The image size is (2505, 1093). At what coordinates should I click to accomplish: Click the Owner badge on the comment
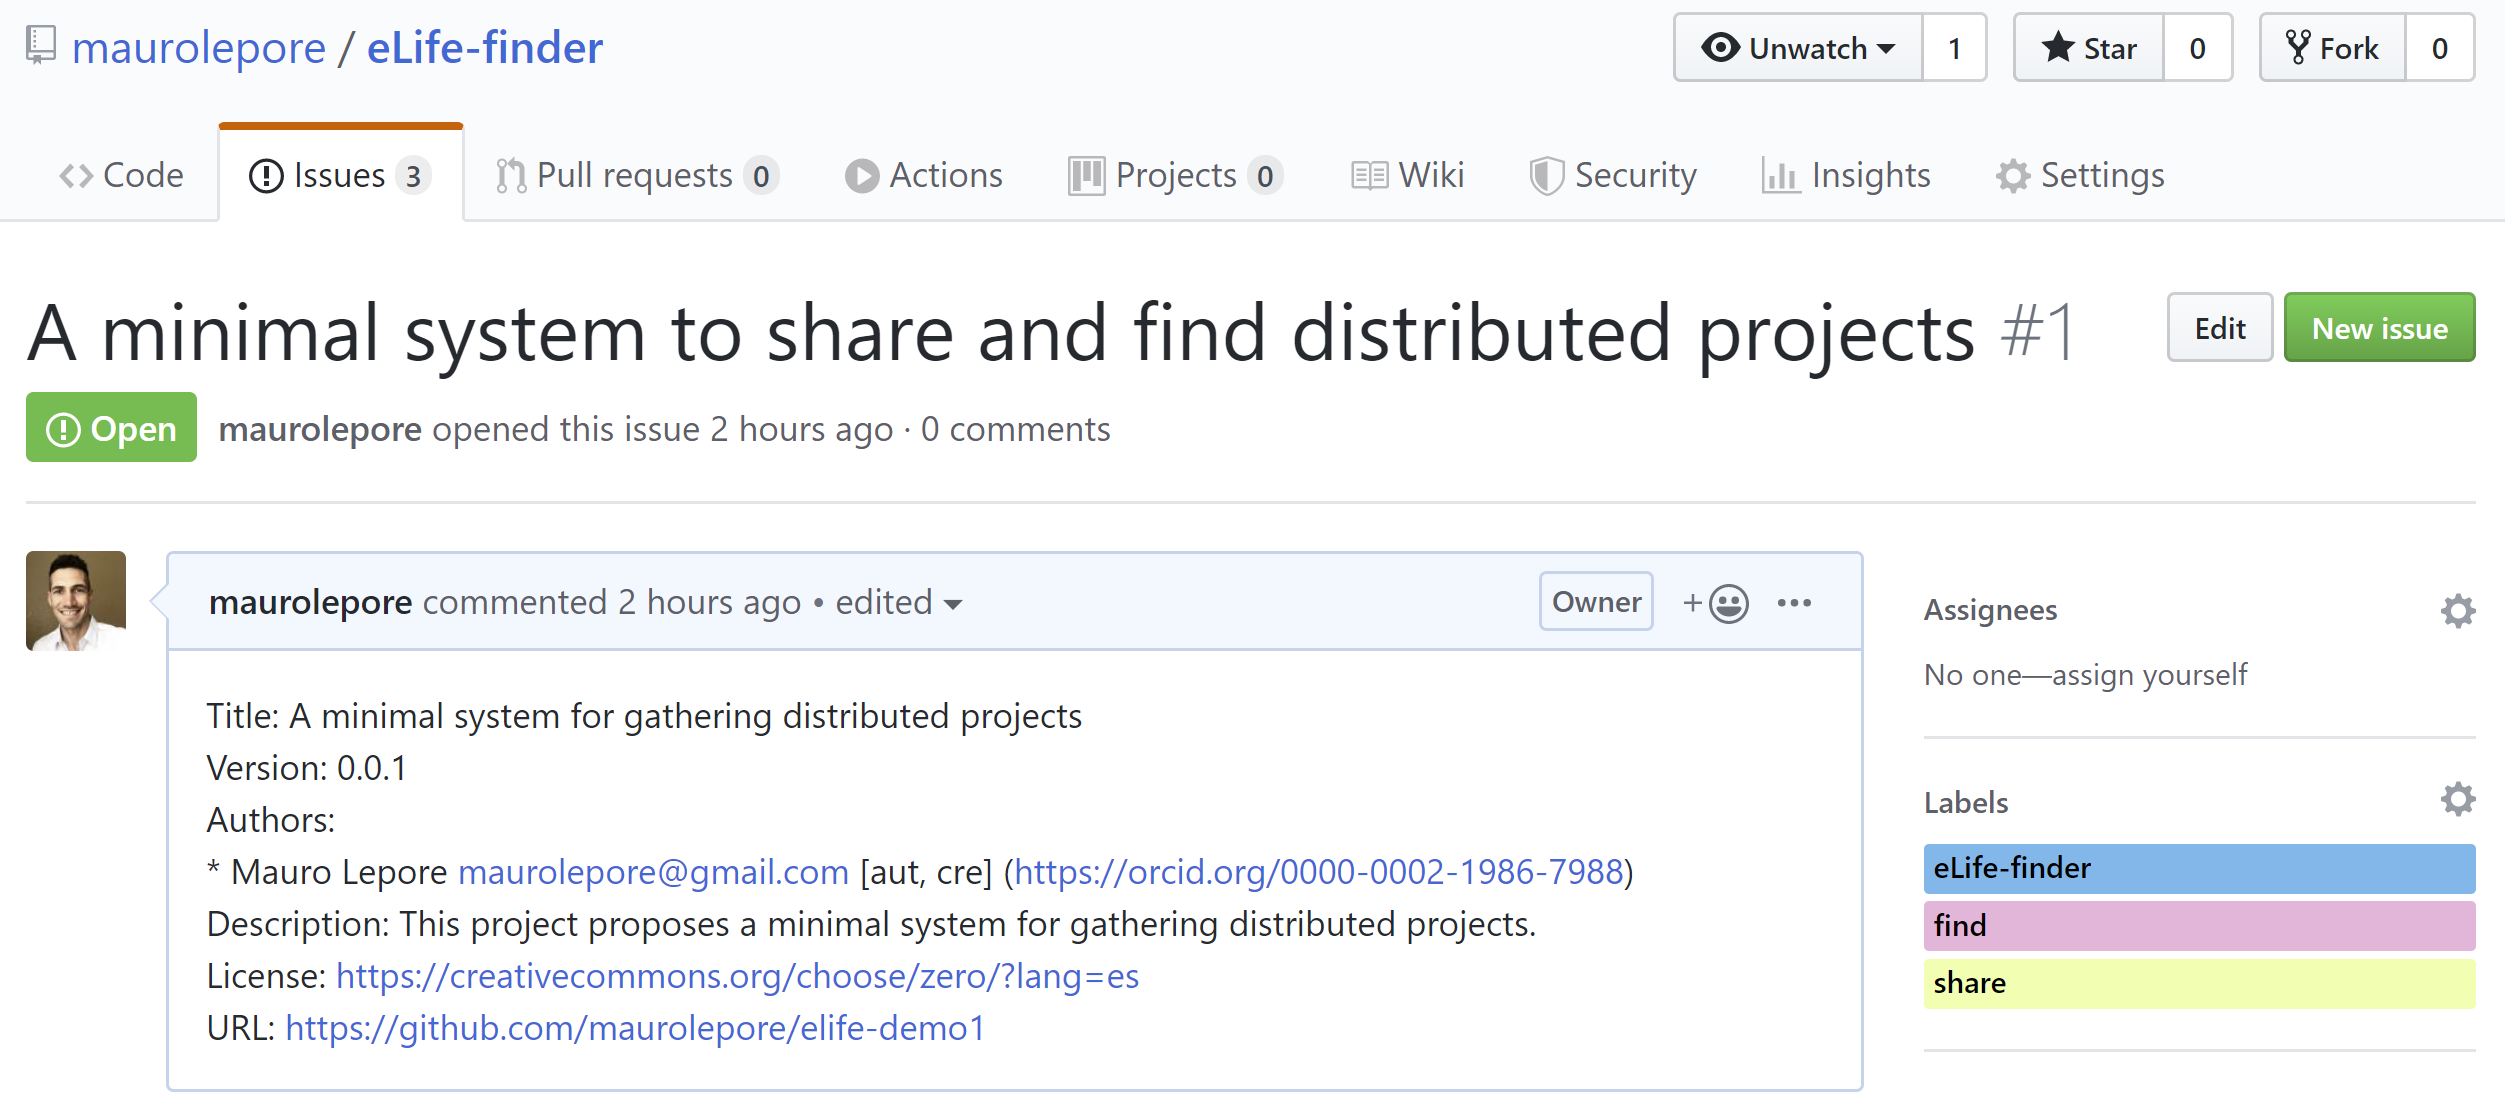[x=1596, y=601]
